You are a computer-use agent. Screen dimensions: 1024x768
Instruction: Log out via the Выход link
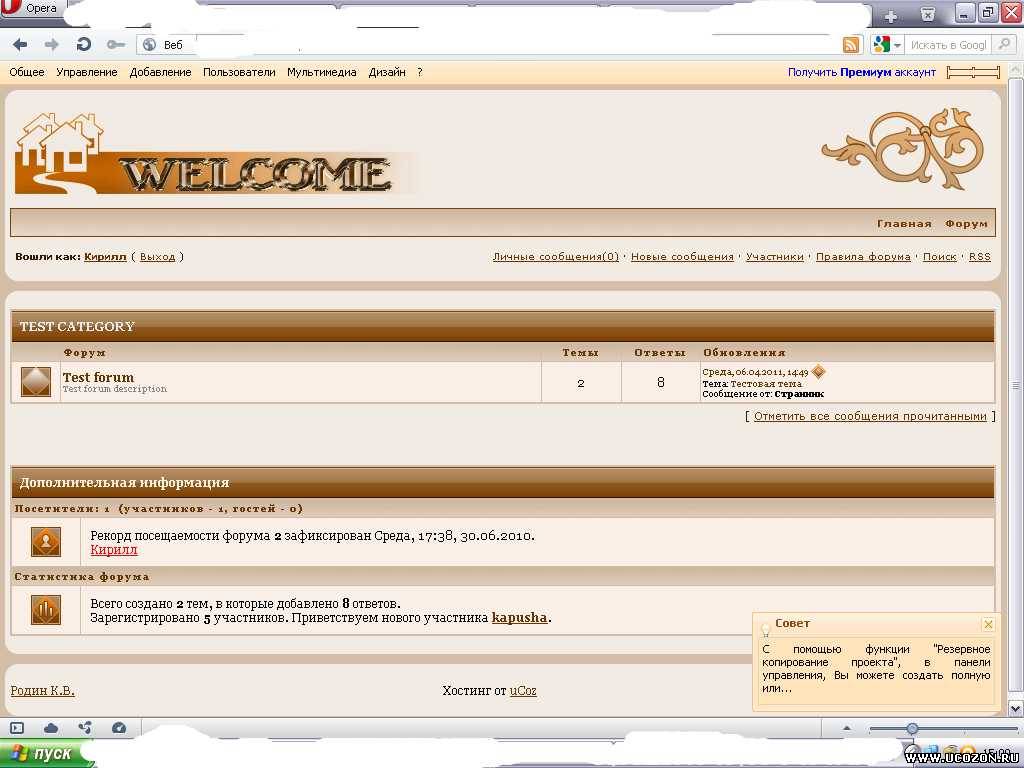(157, 257)
